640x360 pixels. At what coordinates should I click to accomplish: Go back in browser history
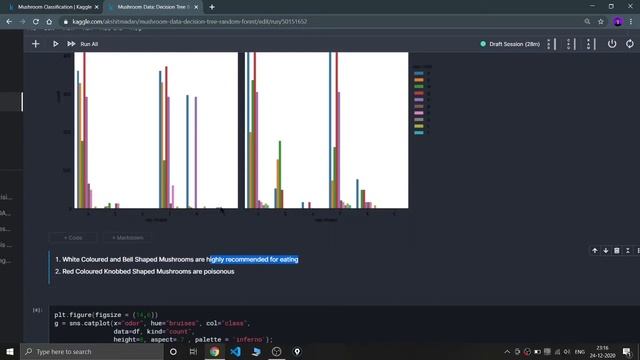(x=9, y=21)
